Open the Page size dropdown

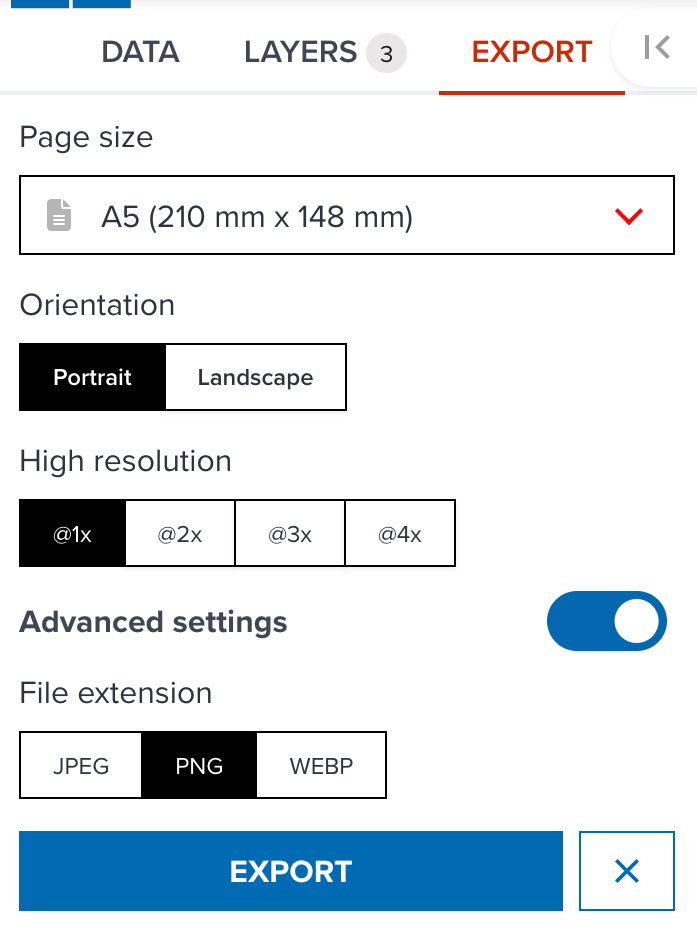coord(346,215)
